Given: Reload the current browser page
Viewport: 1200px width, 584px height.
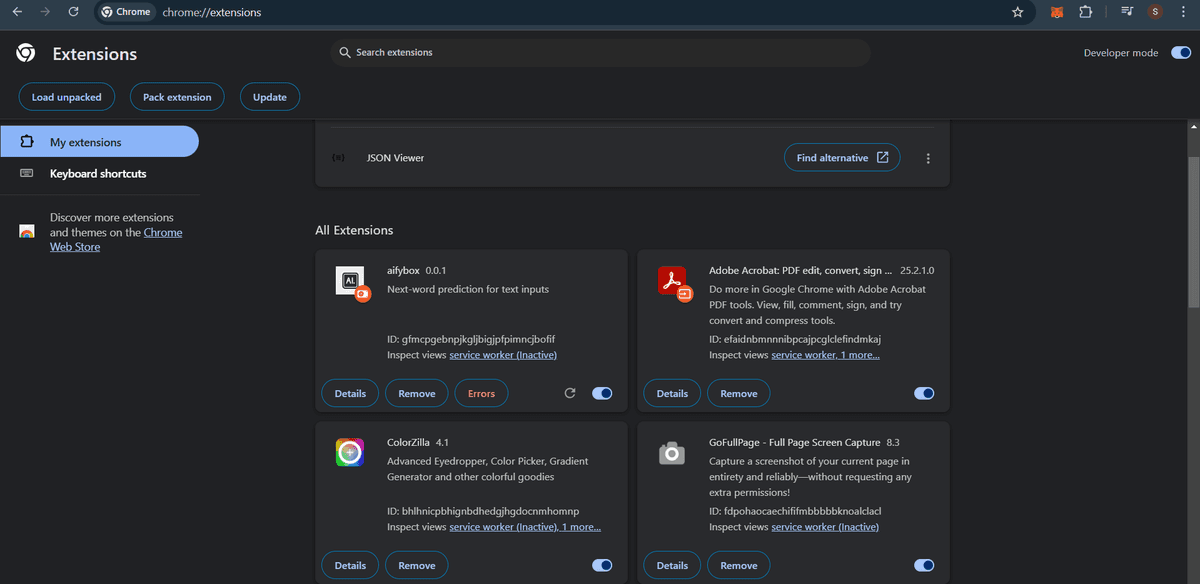Looking at the screenshot, I should tap(73, 12).
